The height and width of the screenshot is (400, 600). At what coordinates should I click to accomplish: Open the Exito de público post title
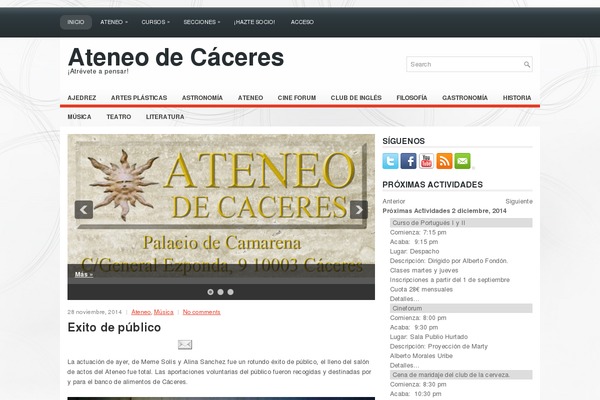tap(114, 328)
